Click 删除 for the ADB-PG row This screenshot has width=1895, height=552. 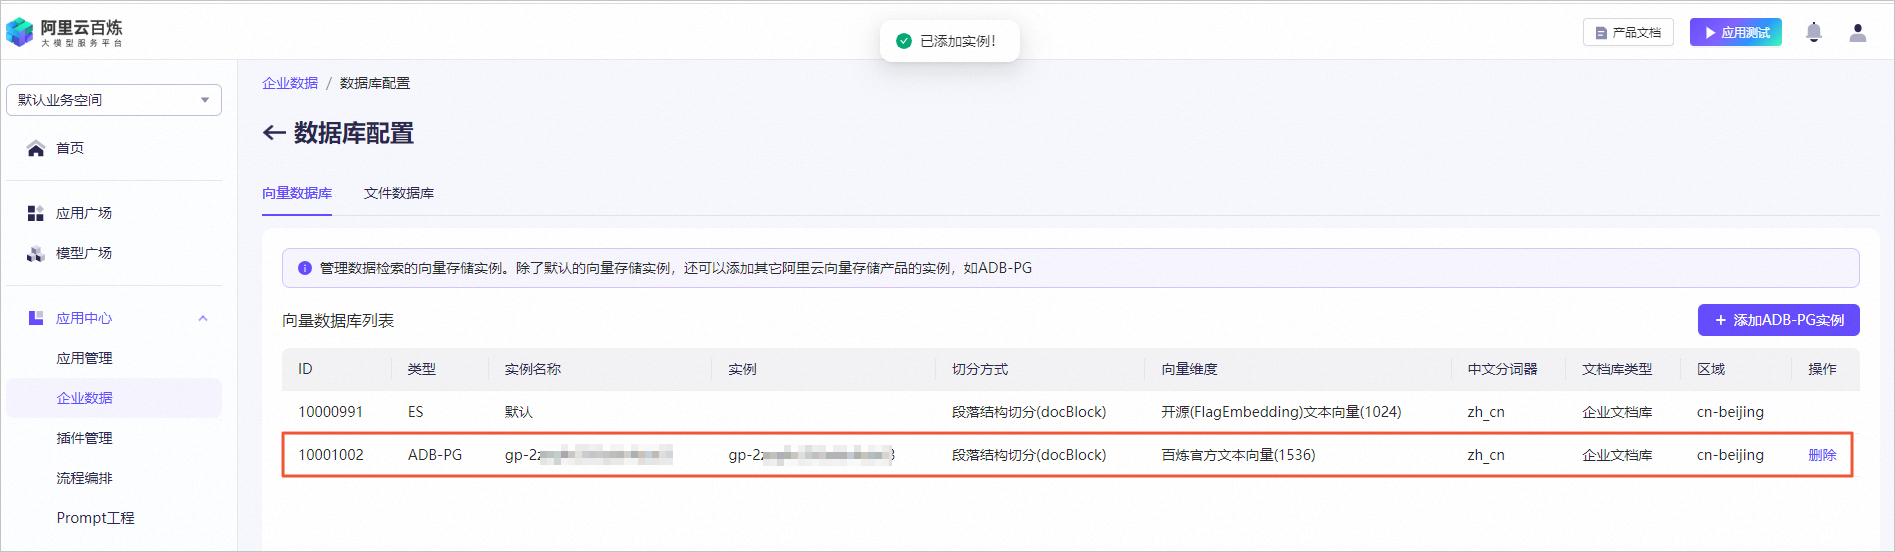tap(1822, 455)
